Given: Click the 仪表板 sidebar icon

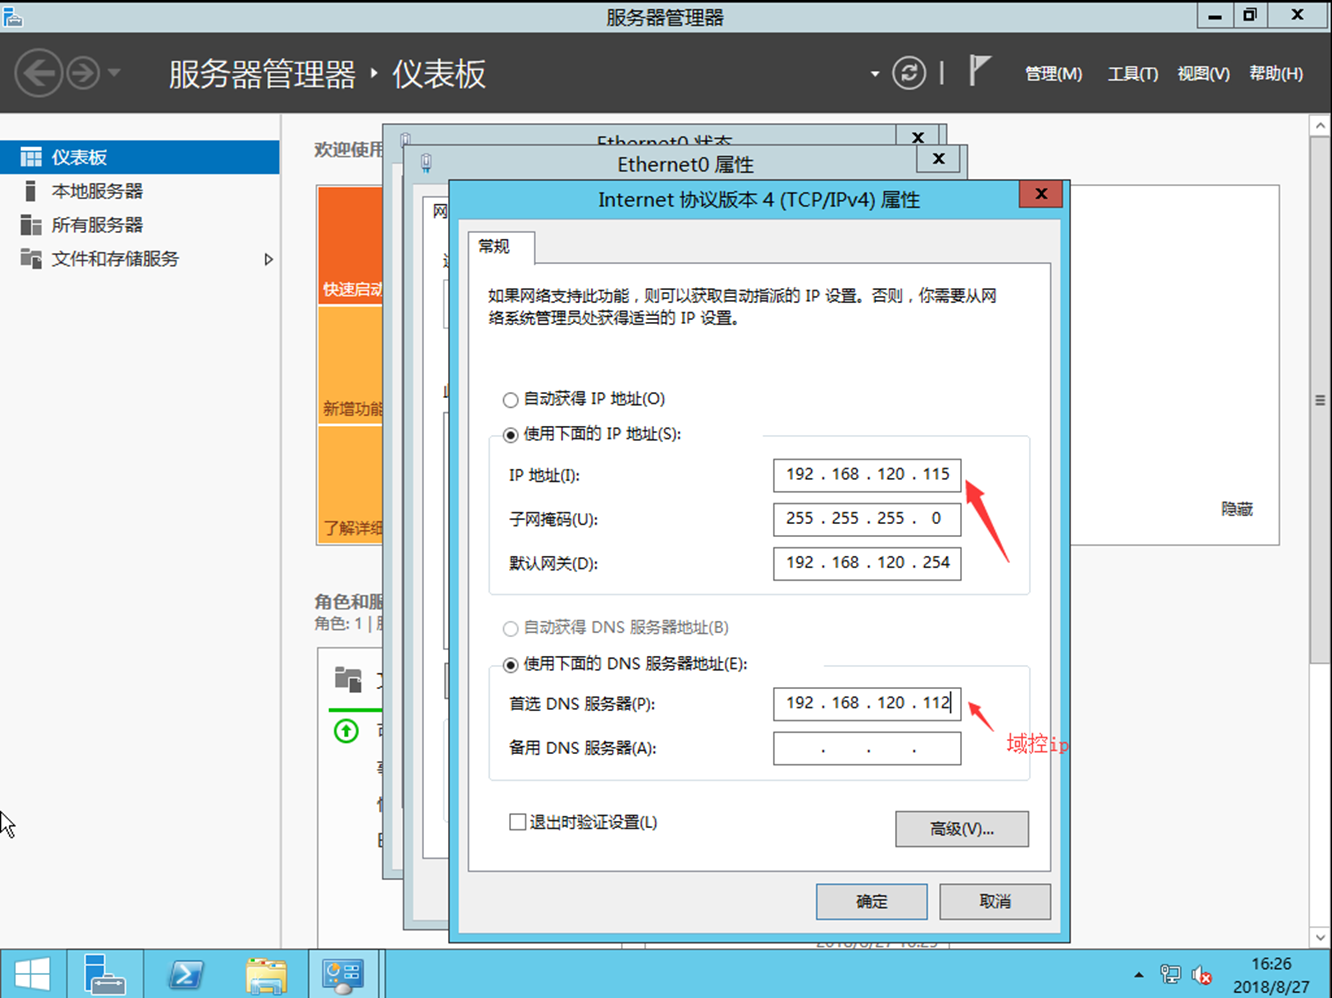Looking at the screenshot, I should click(31, 157).
